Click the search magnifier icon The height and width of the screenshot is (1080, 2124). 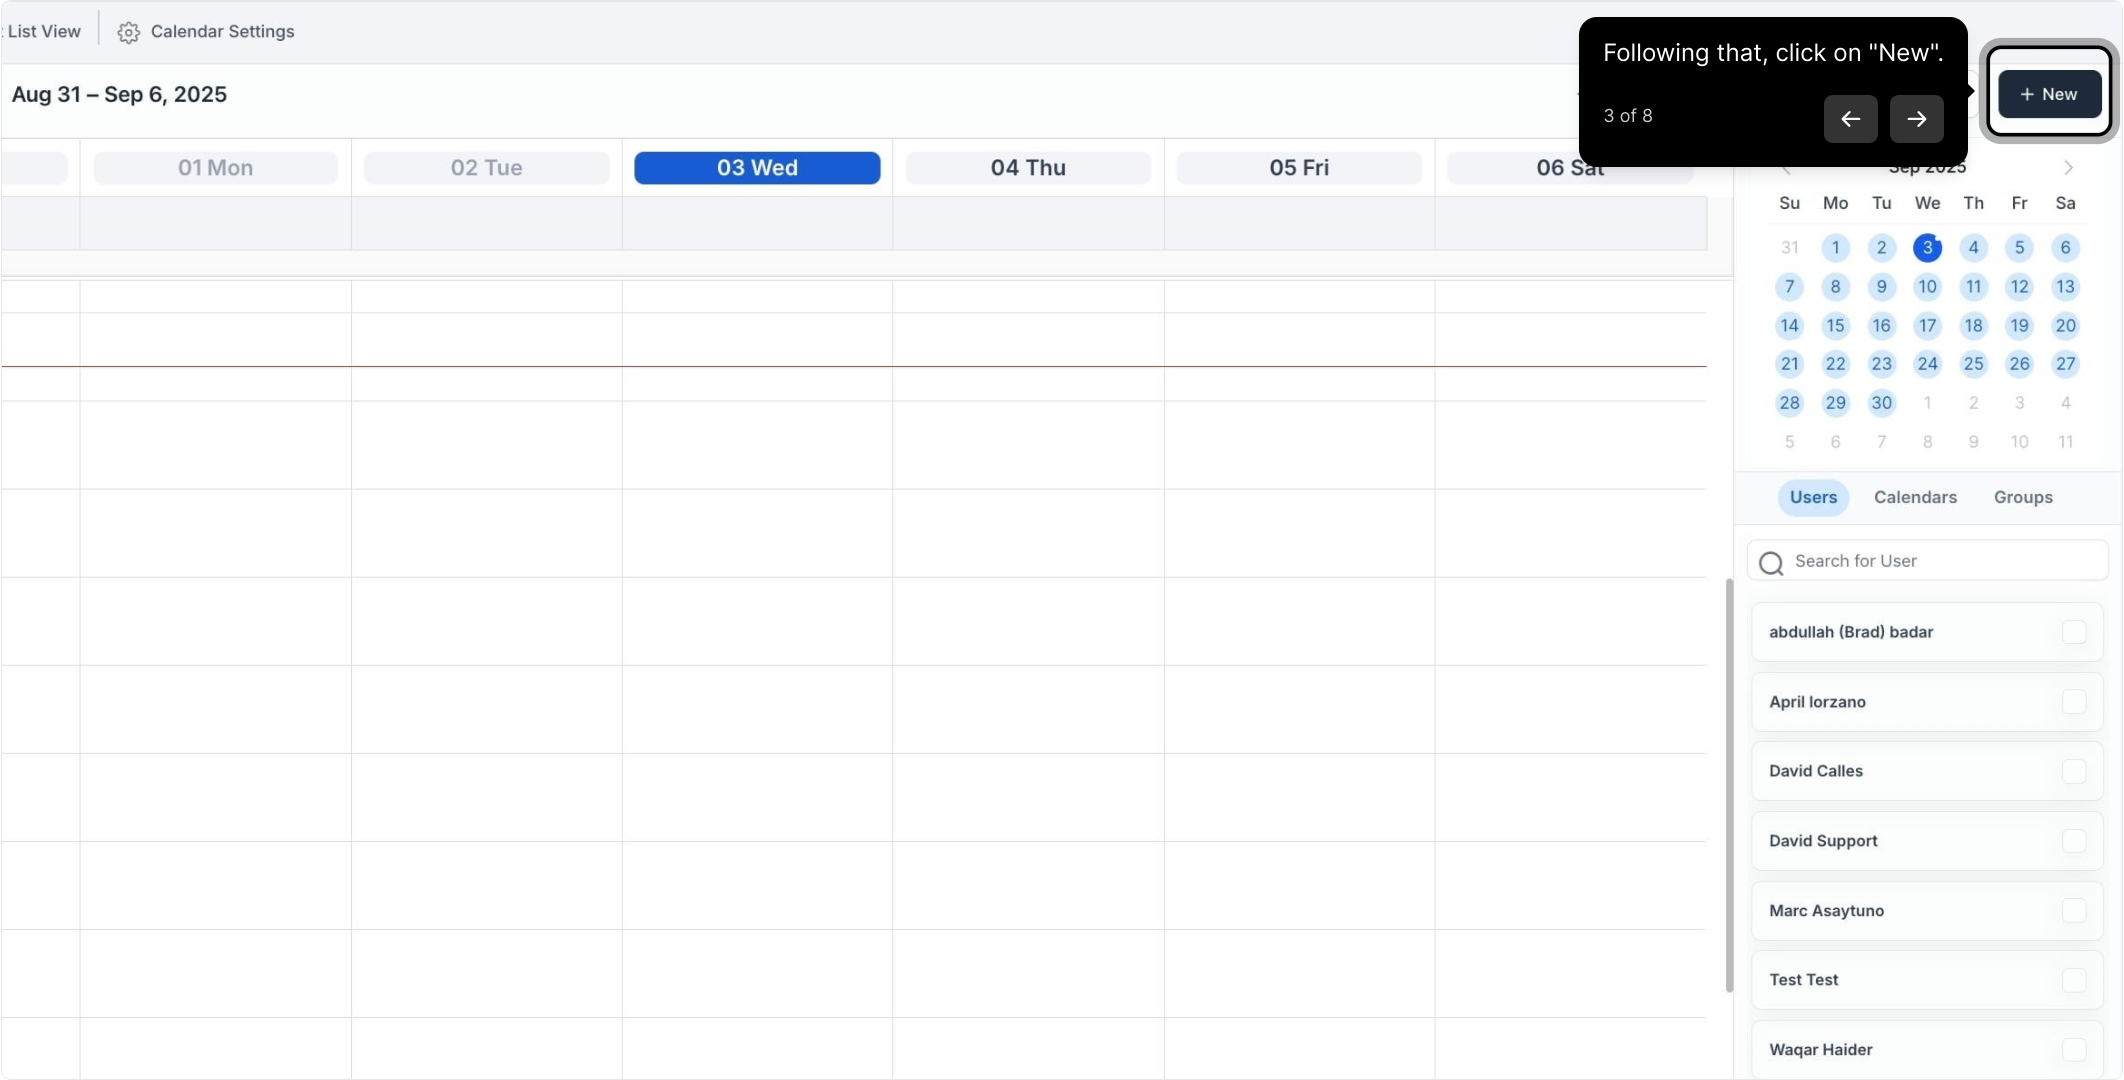1771,563
